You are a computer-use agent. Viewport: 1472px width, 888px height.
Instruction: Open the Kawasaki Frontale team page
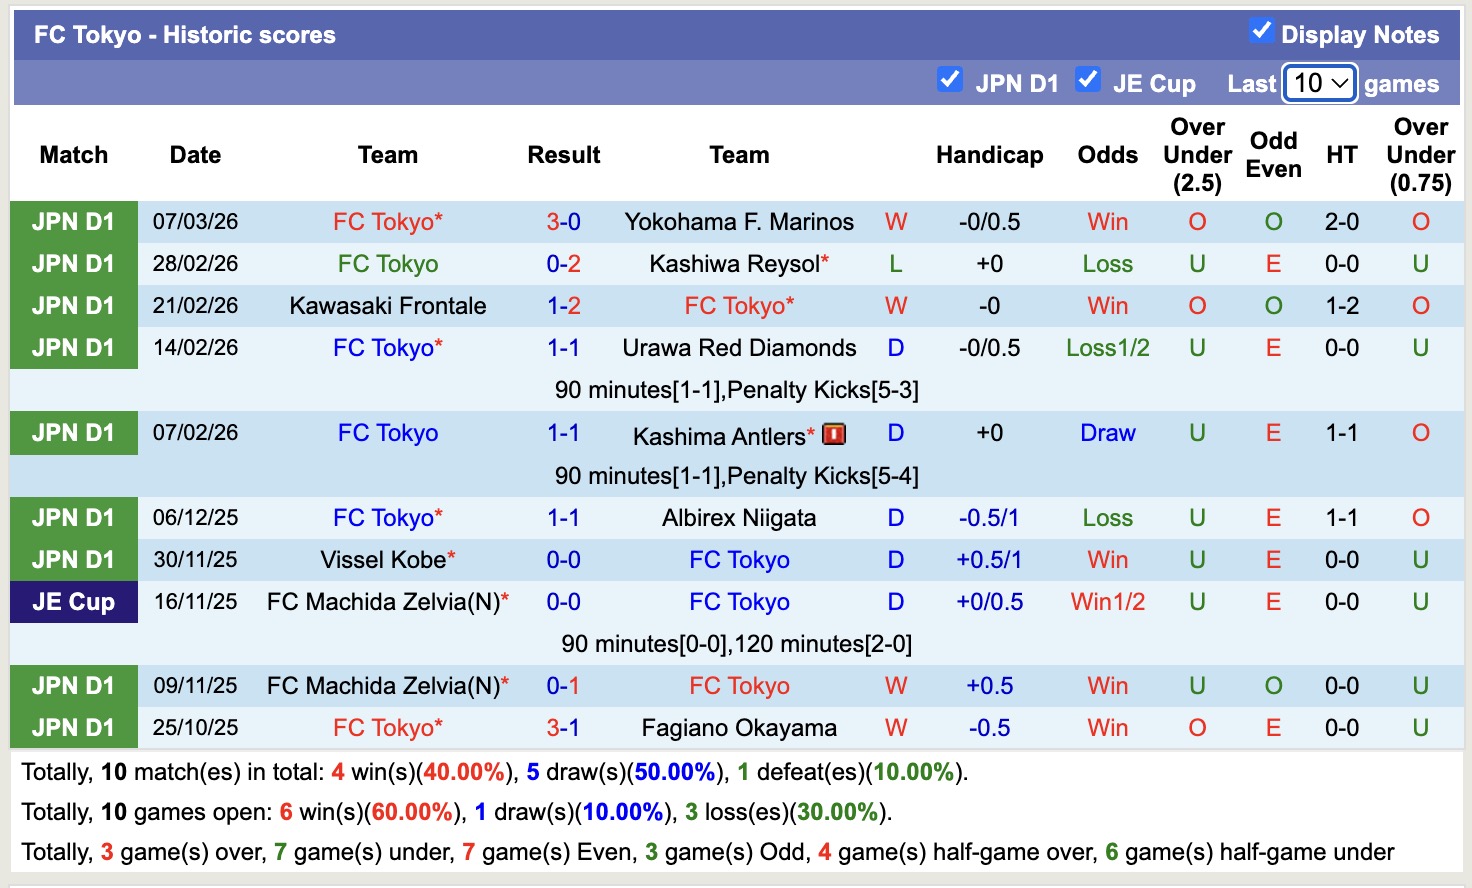coord(388,305)
